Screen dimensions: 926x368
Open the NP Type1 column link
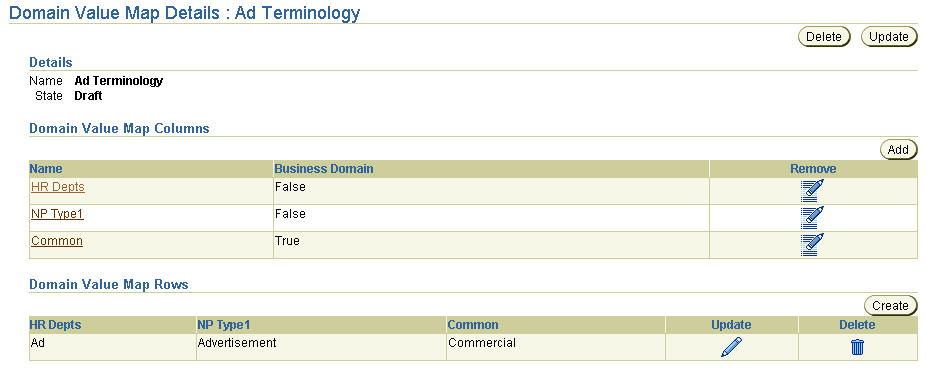tap(57, 214)
